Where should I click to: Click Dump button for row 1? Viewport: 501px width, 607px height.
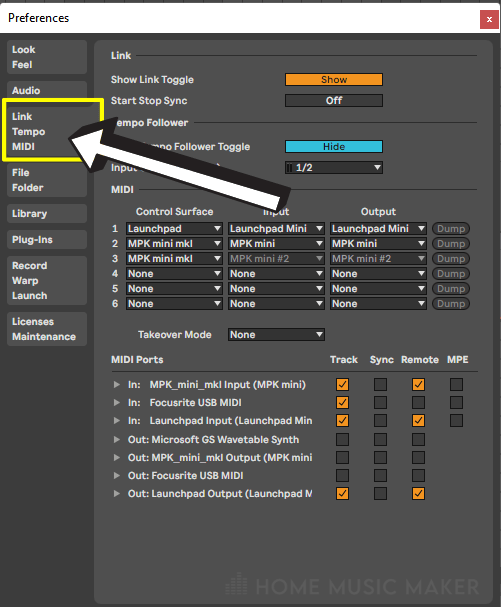[x=451, y=228]
